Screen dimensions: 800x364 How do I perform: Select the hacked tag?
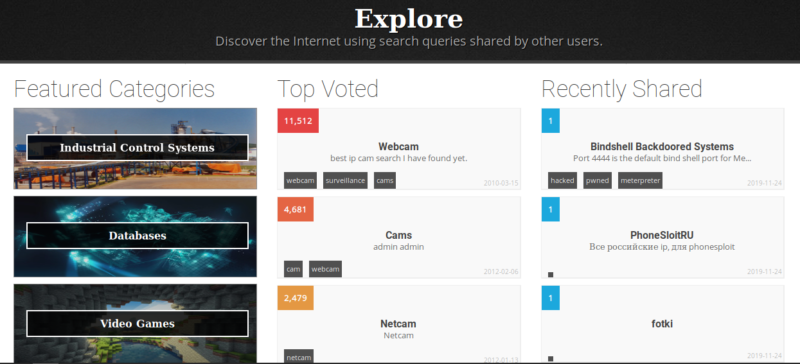click(563, 181)
